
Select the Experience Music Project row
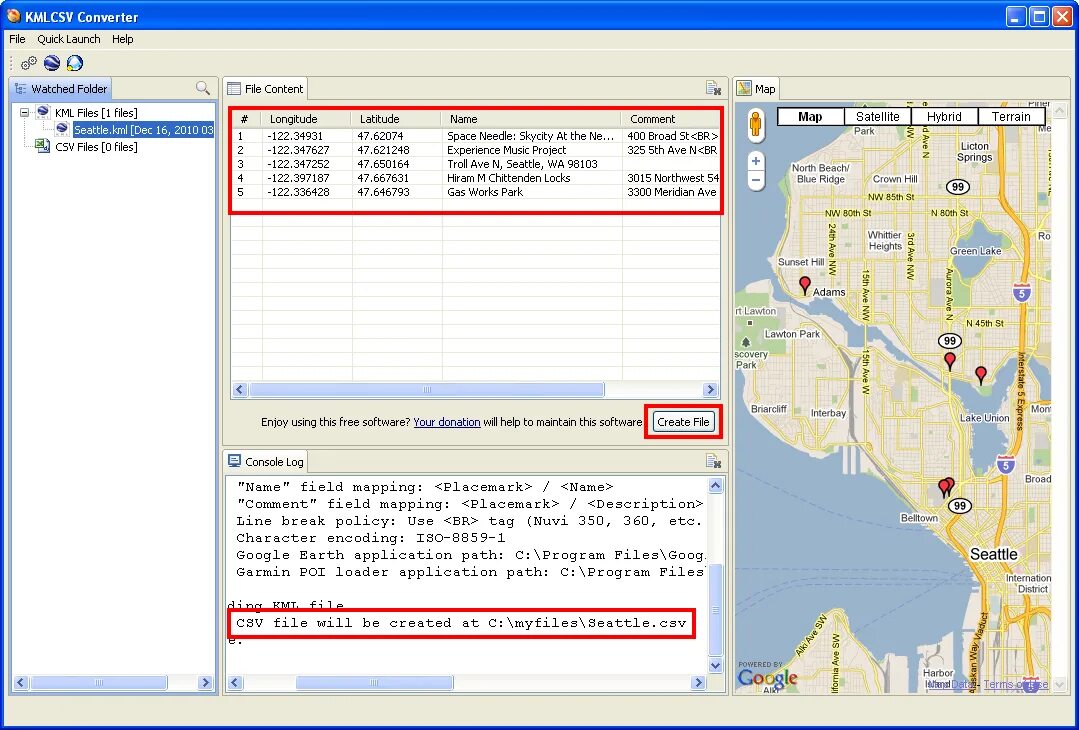[x=476, y=150]
